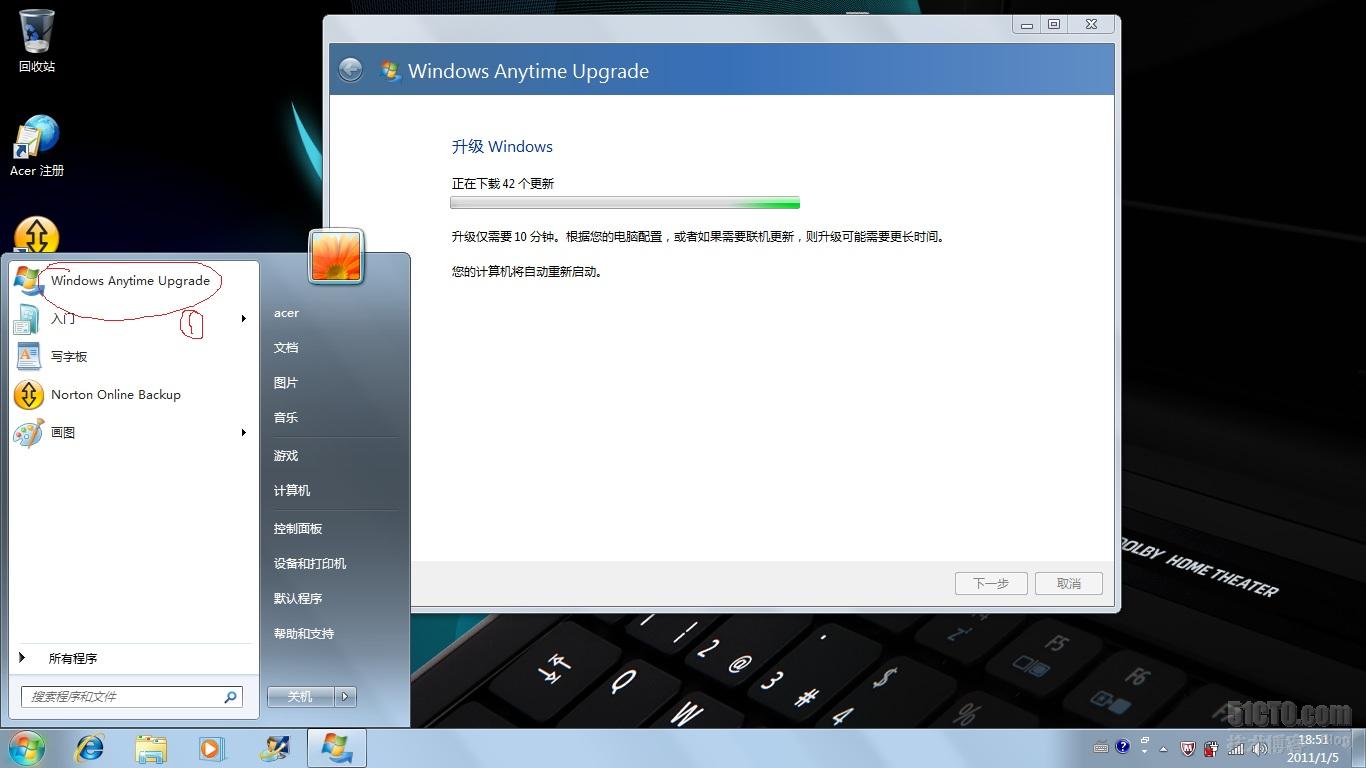Click the volume speaker tray icon
The height and width of the screenshot is (768, 1366).
(x=1260, y=748)
